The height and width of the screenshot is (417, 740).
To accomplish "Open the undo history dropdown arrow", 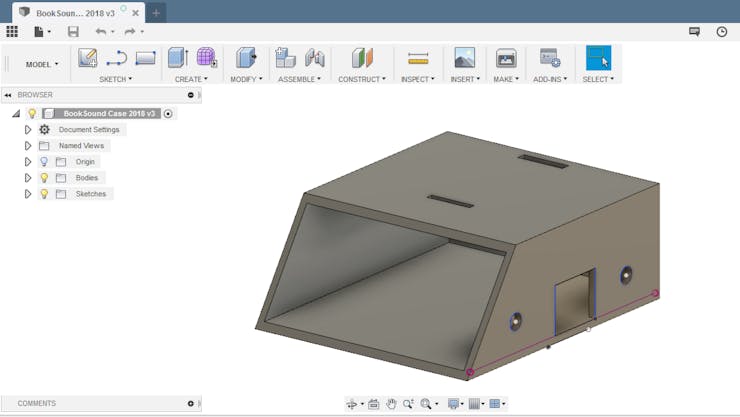I will (113, 32).
